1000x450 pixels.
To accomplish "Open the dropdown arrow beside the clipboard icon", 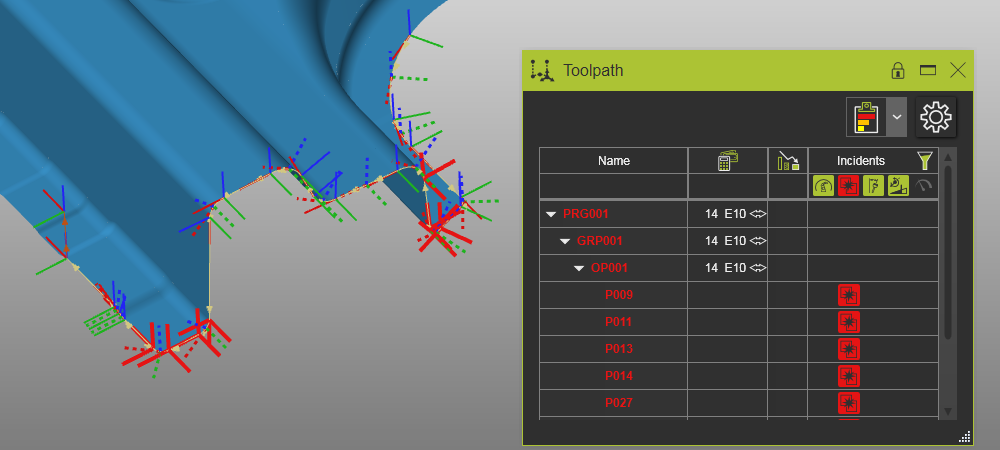I will 897,117.
